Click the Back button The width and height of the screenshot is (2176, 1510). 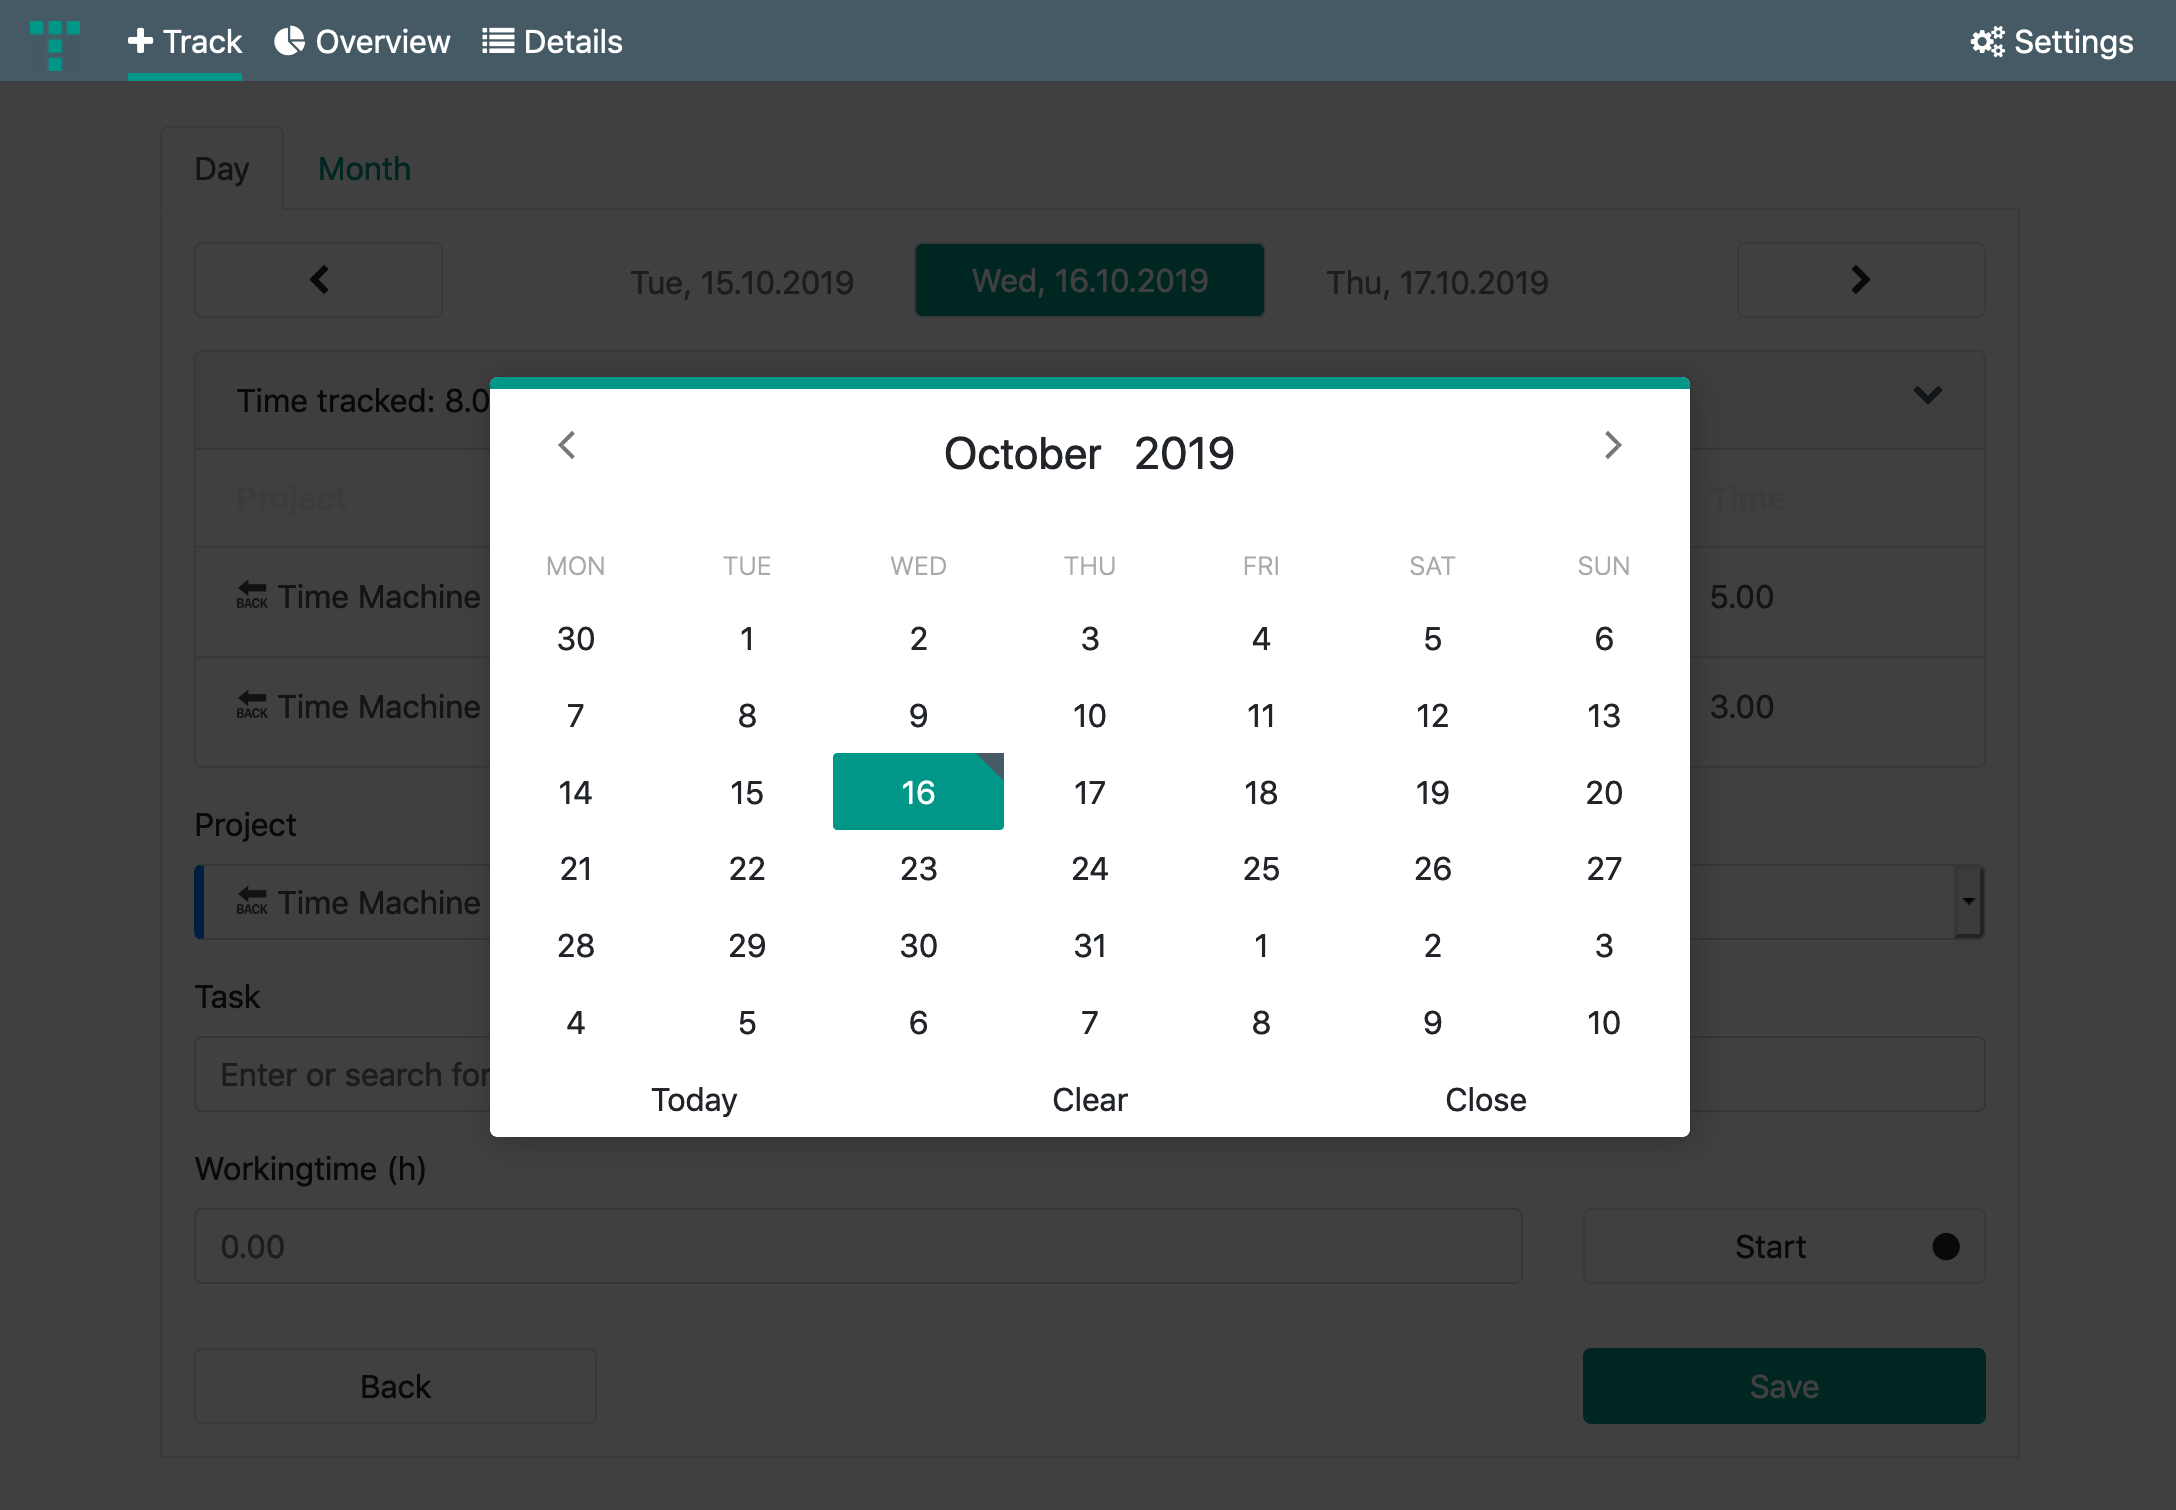[x=395, y=1387]
